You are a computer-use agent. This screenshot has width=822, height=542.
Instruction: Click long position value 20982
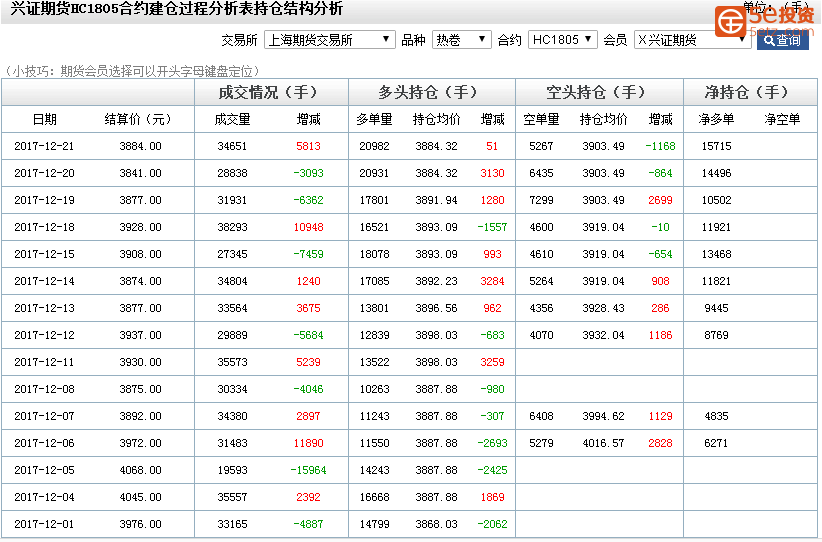point(374,146)
